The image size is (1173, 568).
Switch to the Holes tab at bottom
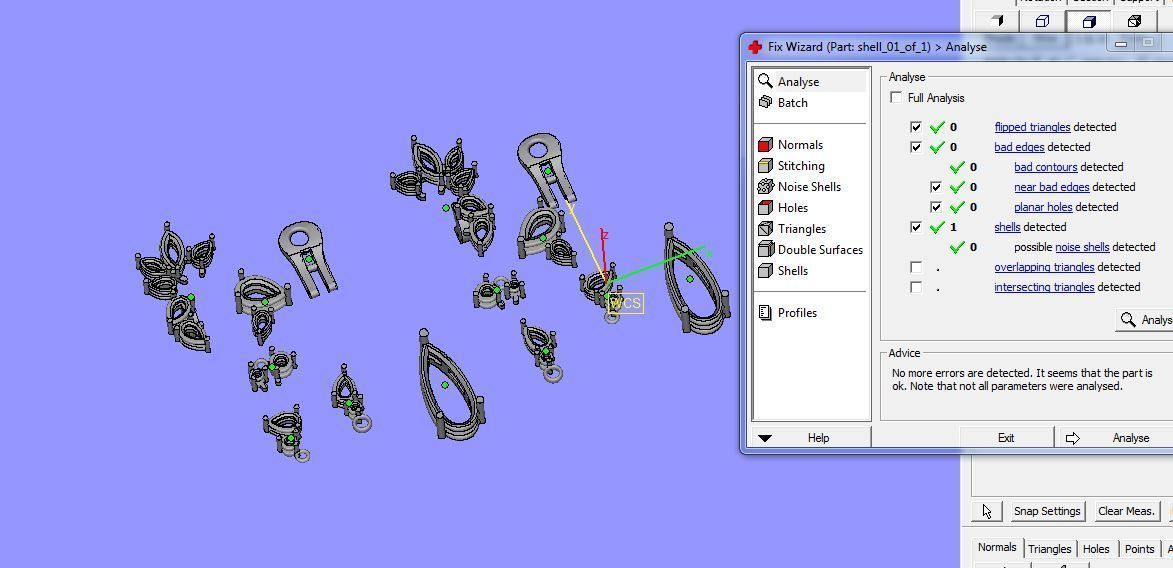click(1096, 549)
